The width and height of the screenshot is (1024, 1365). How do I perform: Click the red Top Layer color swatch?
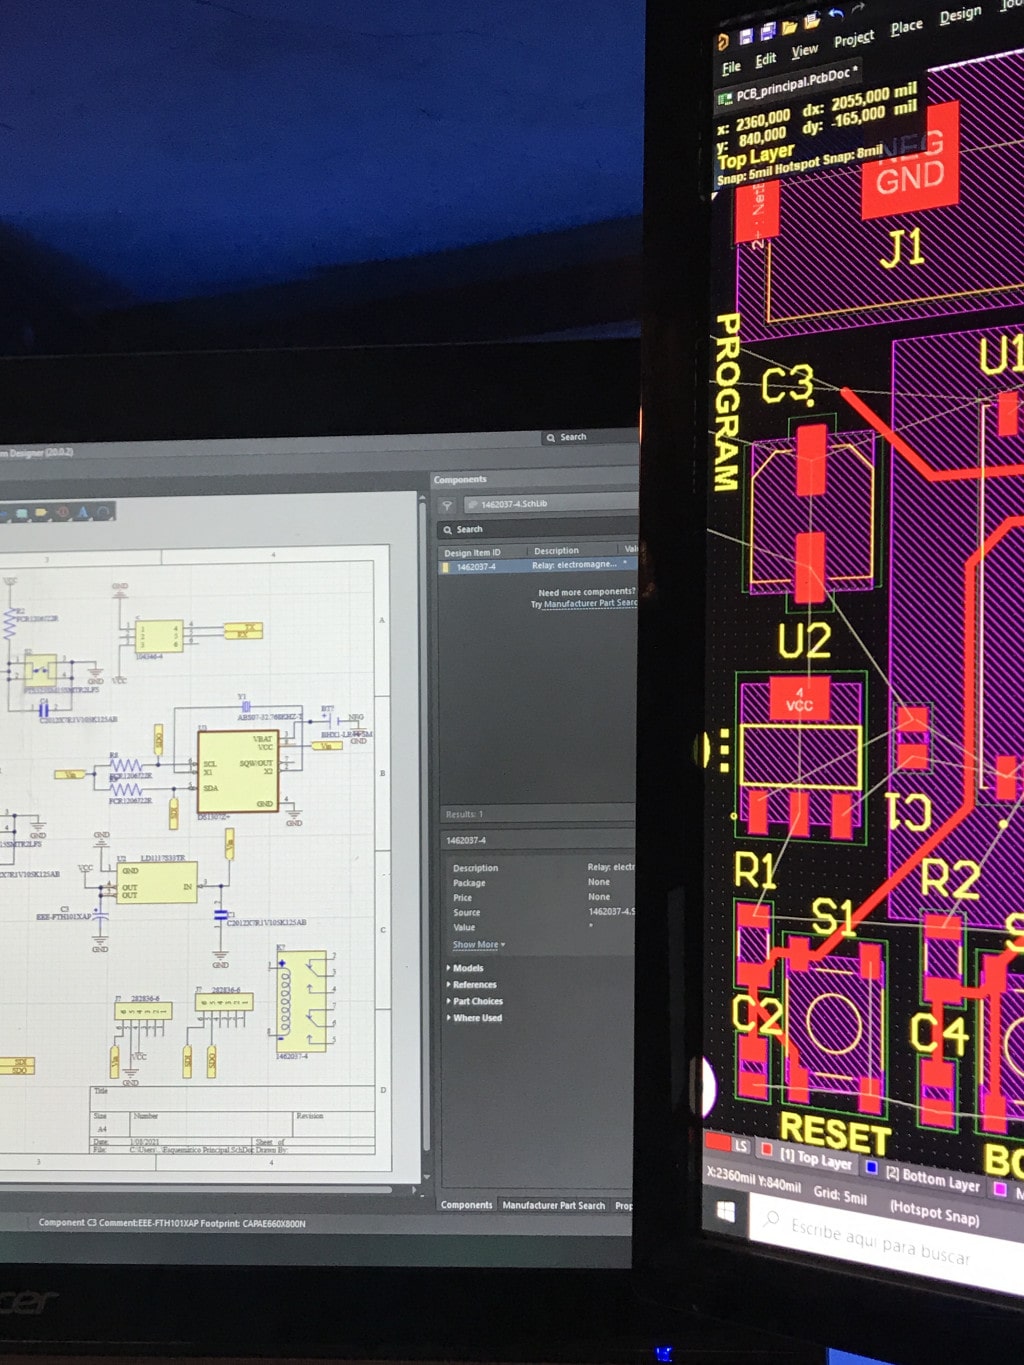pyautogui.click(x=767, y=1150)
